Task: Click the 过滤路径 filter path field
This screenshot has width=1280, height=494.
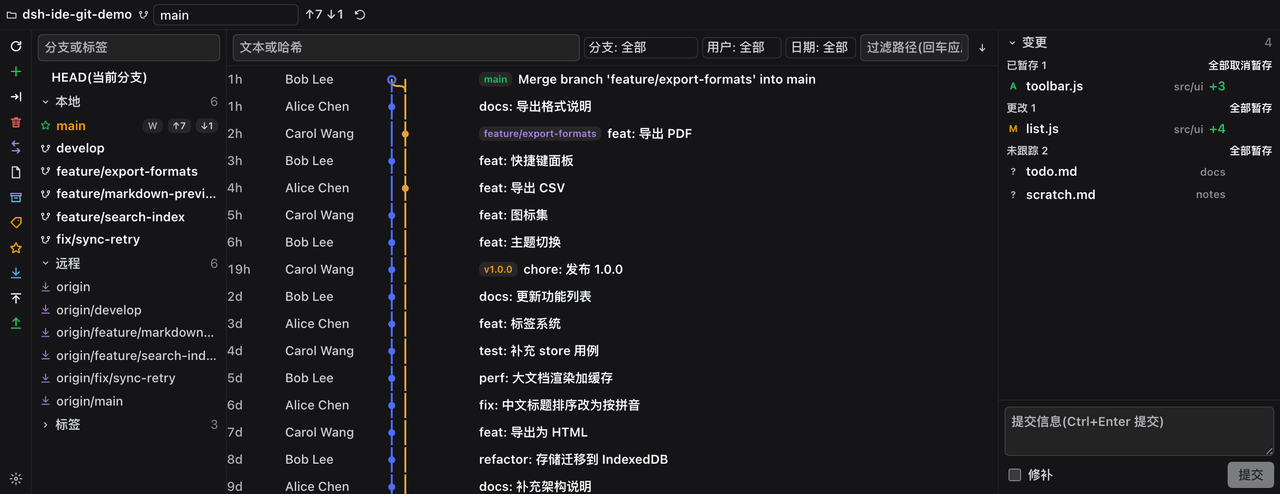Action: pyautogui.click(x=914, y=48)
